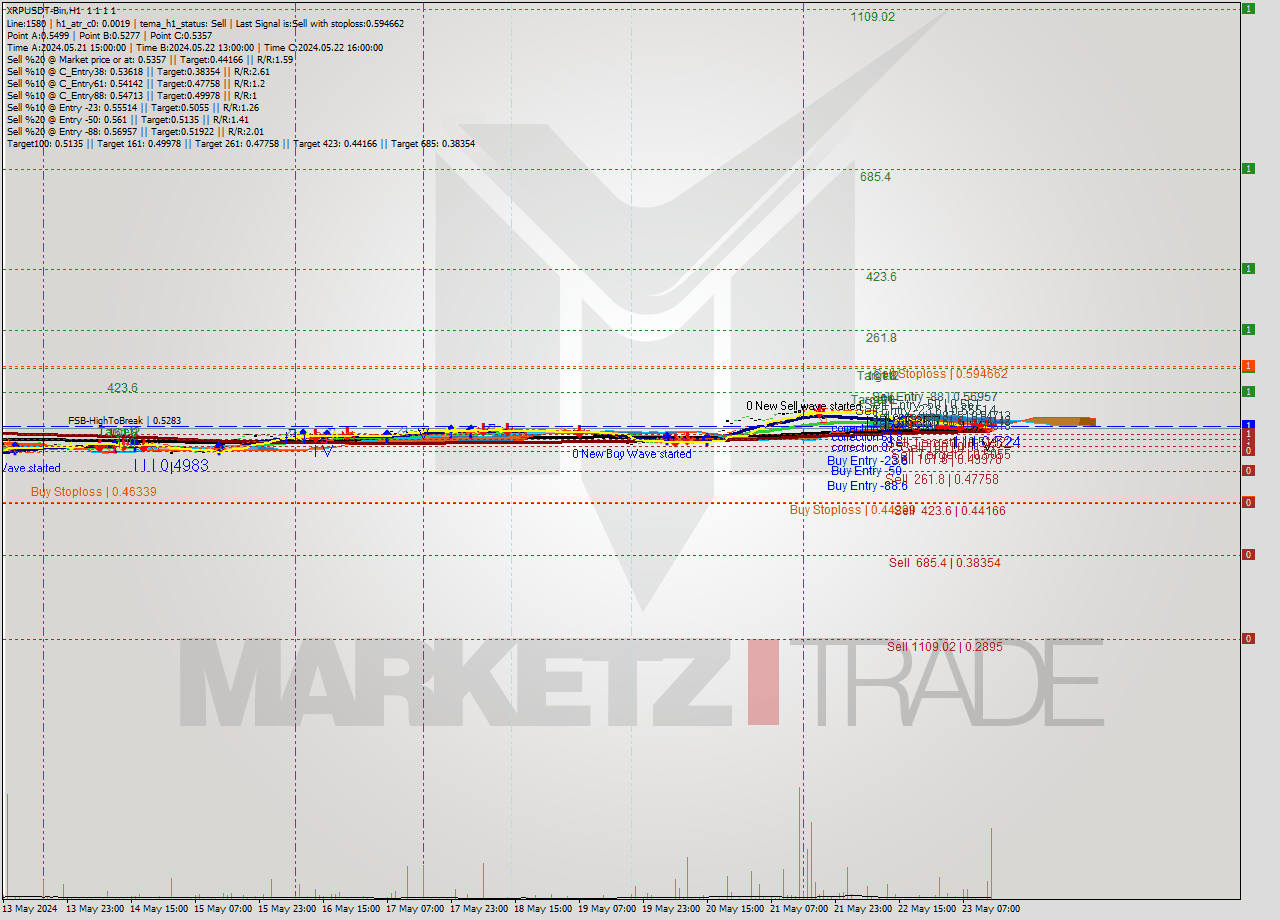Click the green marker on the upper 423.6 line
This screenshot has width=1280, height=920.
(1248, 268)
